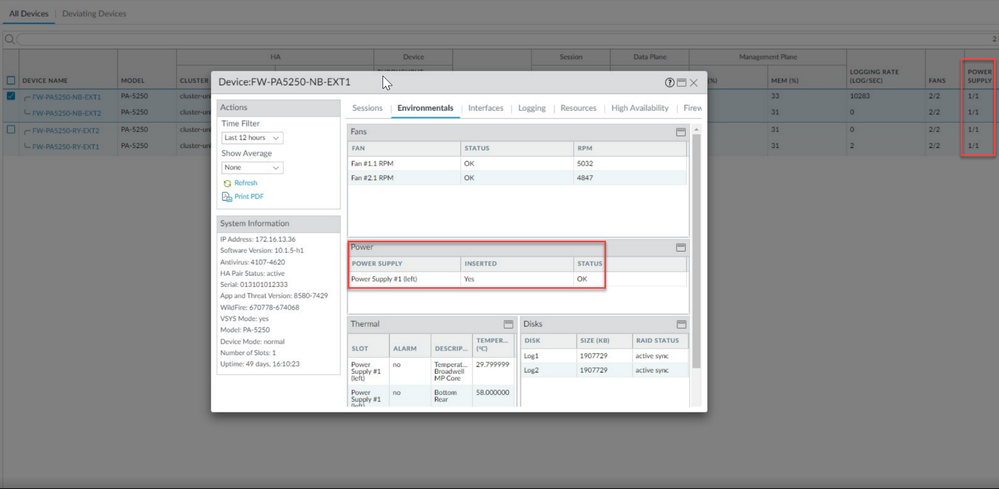Select Power Supply #1 (left) power row
Screen dimensions: 999x489
click(517, 279)
